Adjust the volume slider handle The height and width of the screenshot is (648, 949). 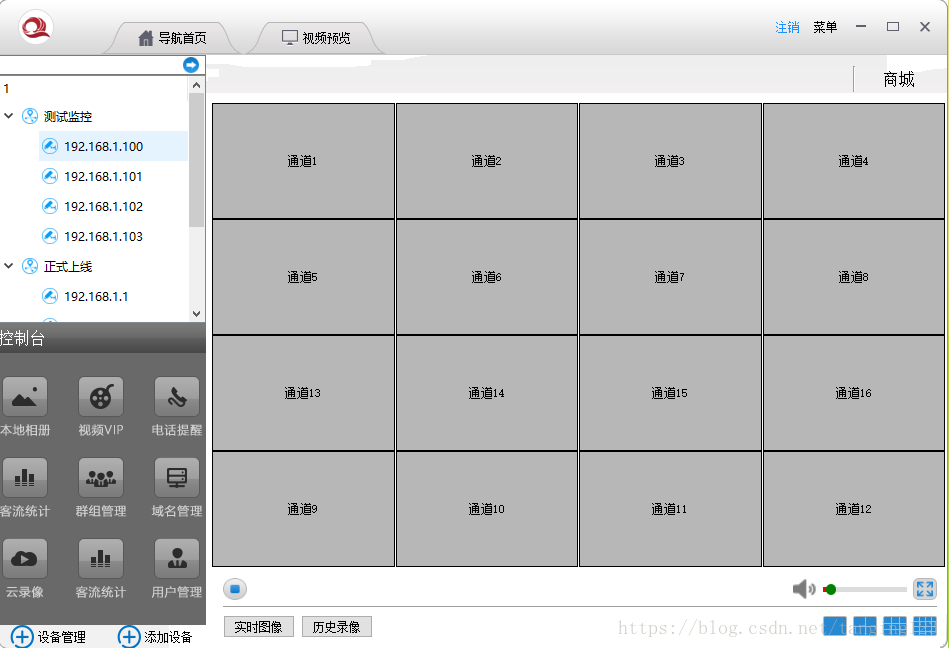click(831, 589)
